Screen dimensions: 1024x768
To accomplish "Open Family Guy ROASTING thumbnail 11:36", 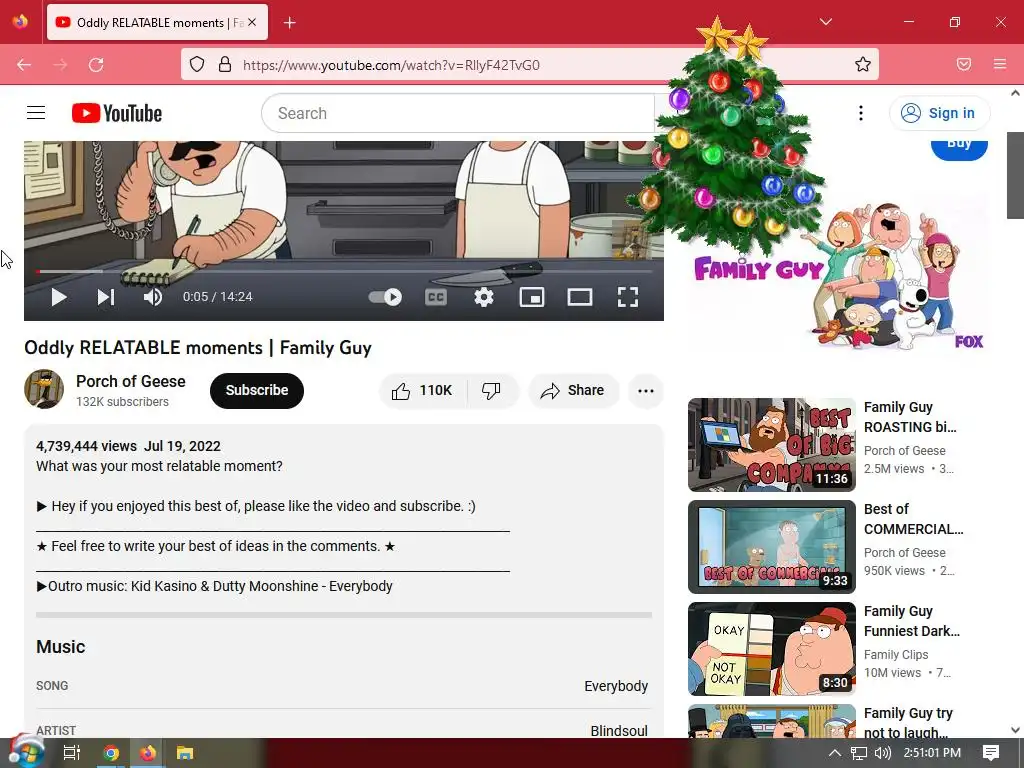I will coord(772,445).
